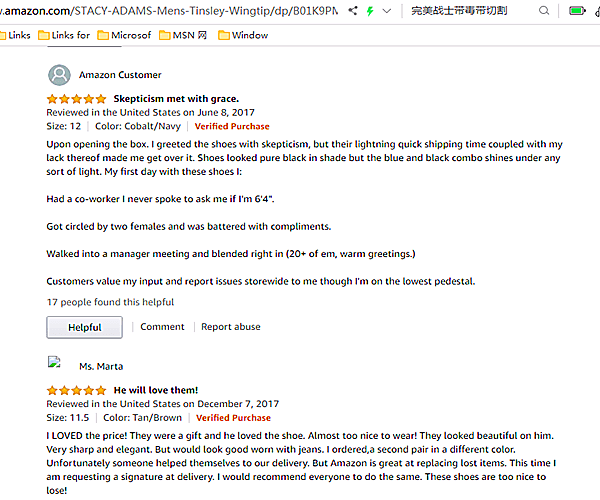Open the MSN bookmark folder
The image size is (600, 500).
178,35
